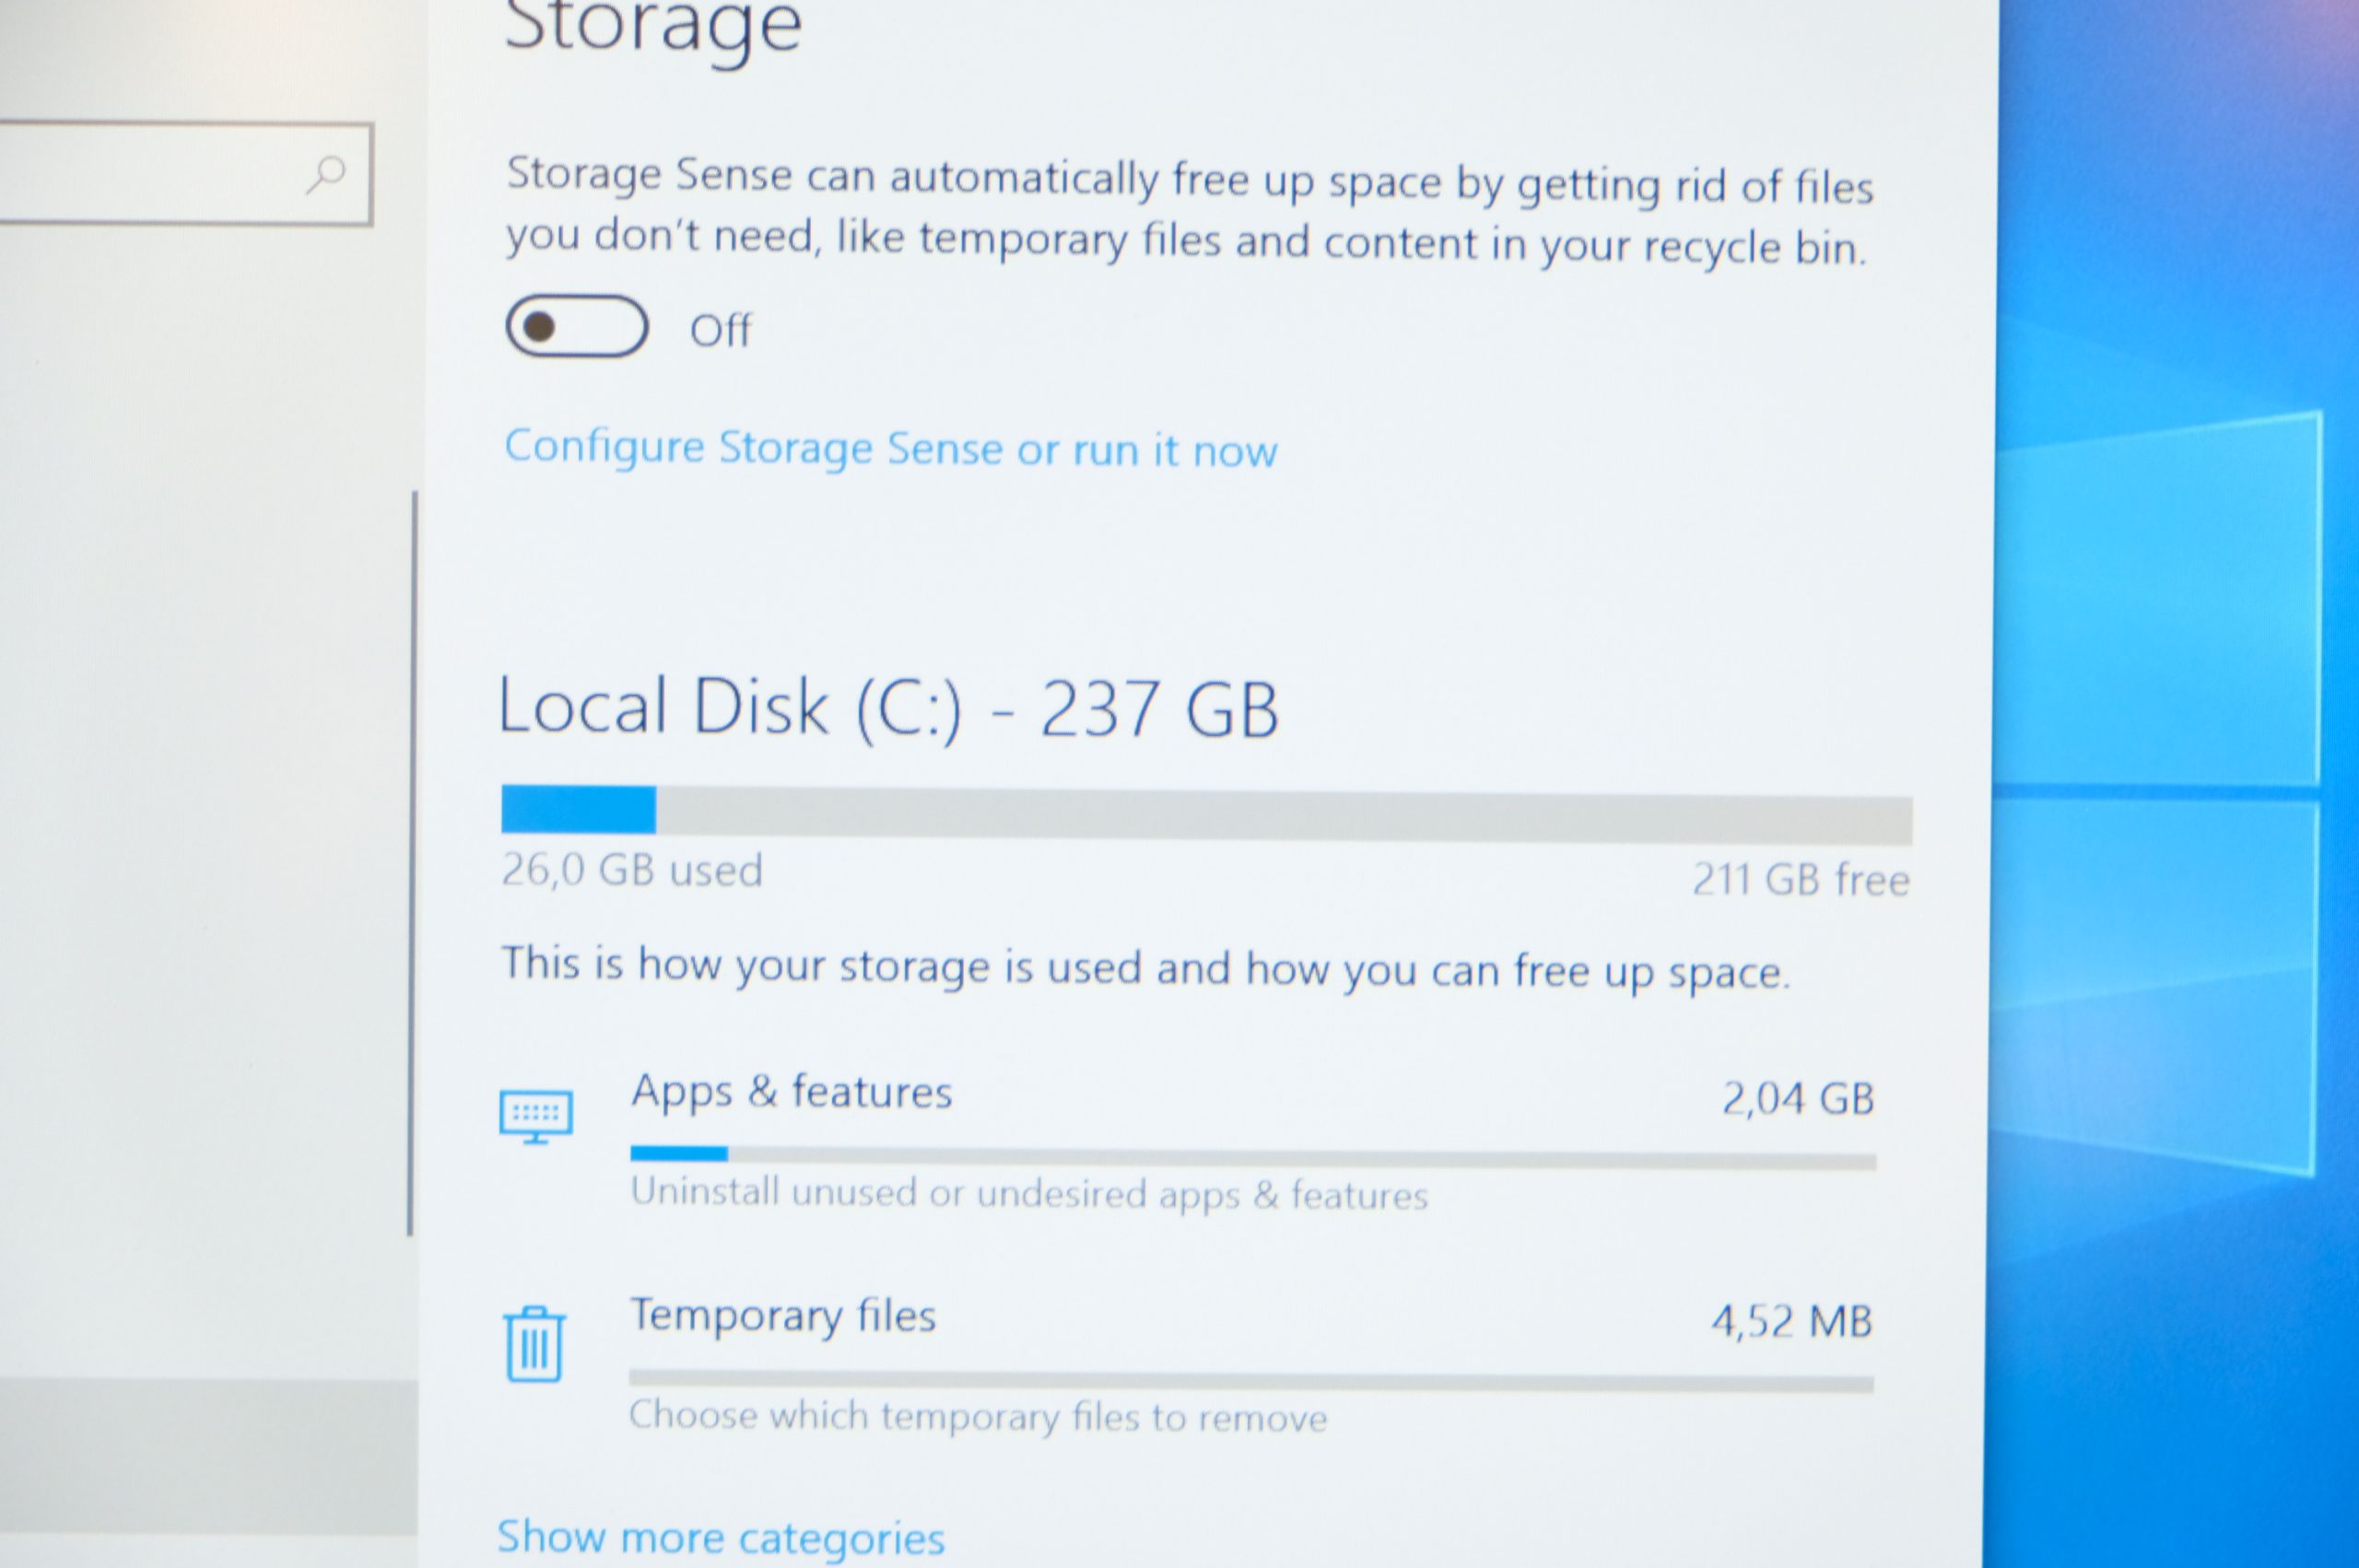Viewport: 2359px width, 1568px height.
Task: Click the Apps & features usage bar
Action: [1253, 1158]
